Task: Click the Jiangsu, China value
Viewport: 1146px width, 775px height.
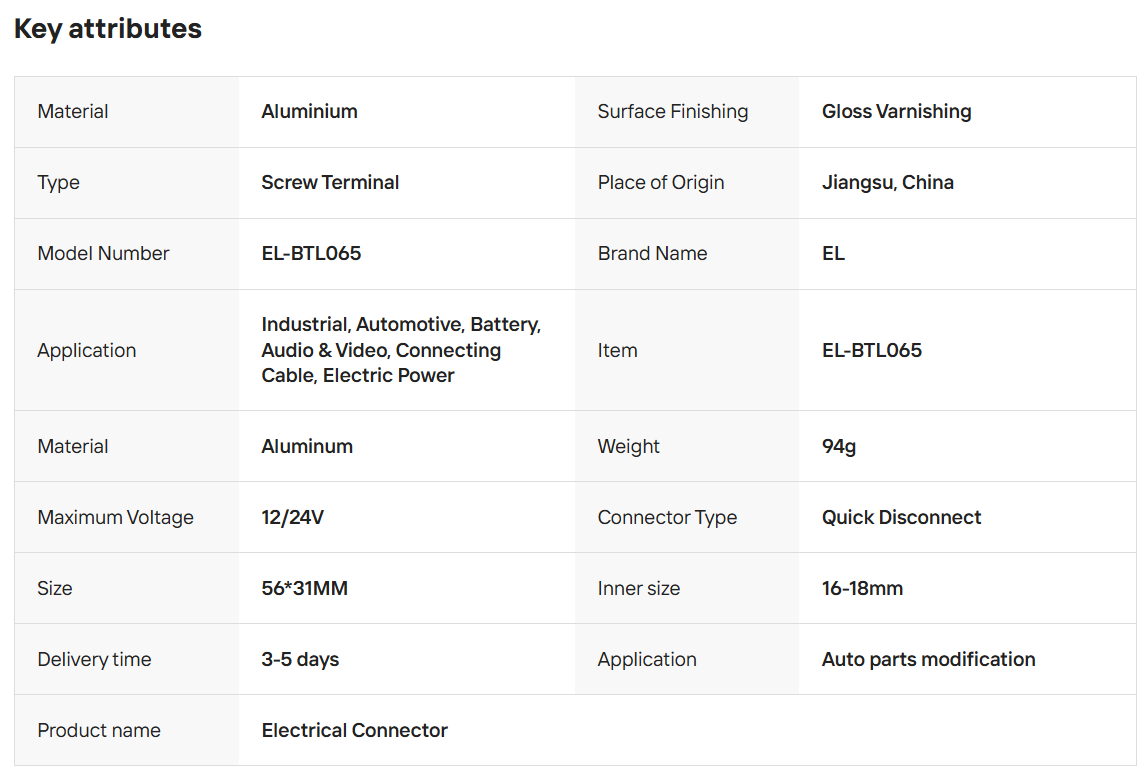Action: 887,183
